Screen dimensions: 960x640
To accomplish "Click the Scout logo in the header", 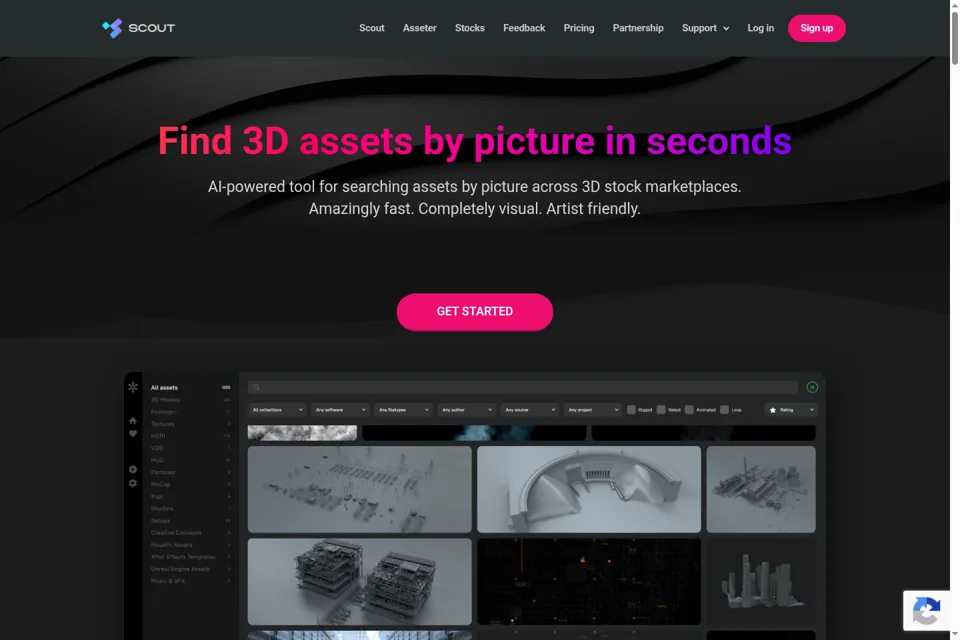I will [138, 28].
